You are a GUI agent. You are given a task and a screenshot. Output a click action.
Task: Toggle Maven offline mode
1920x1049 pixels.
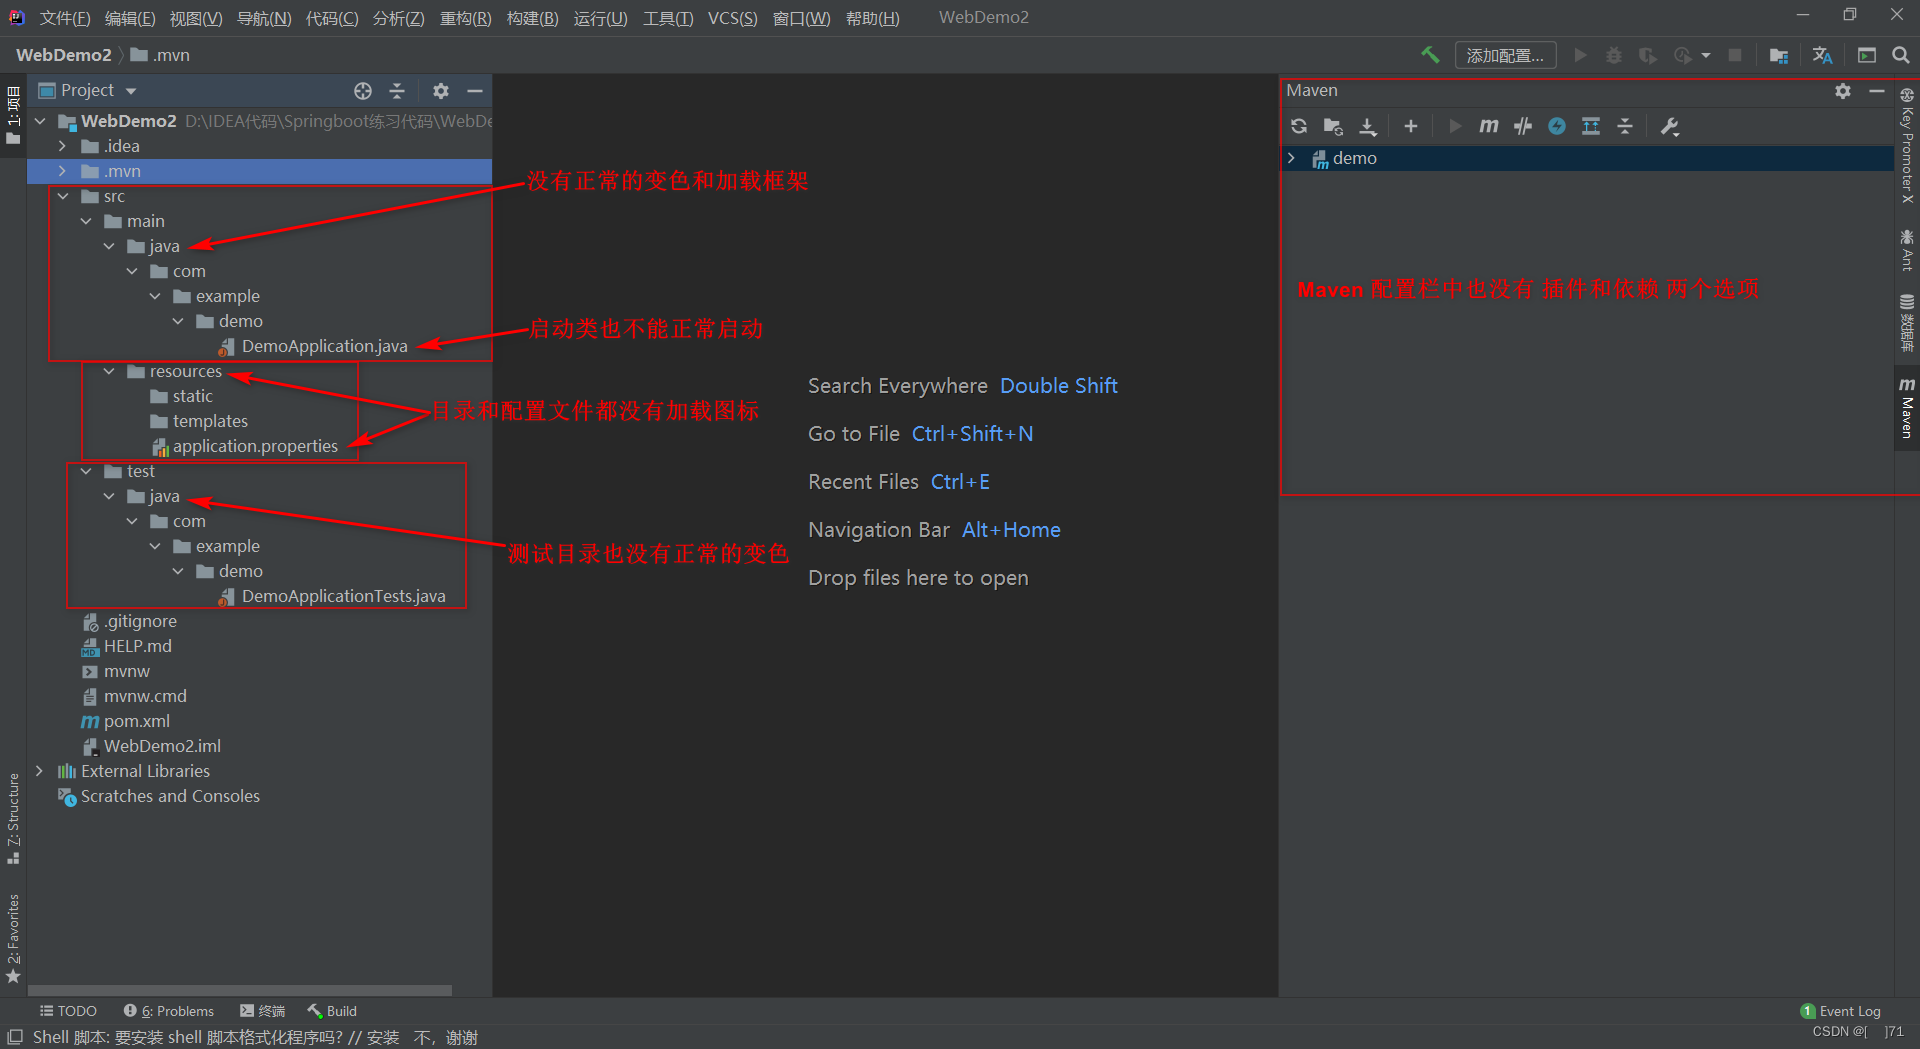click(1557, 126)
